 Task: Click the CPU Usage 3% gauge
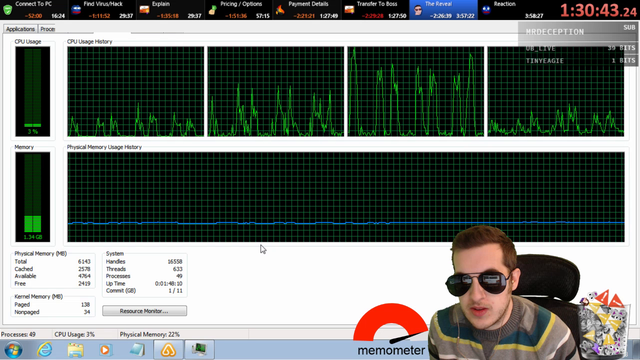tap(33, 91)
